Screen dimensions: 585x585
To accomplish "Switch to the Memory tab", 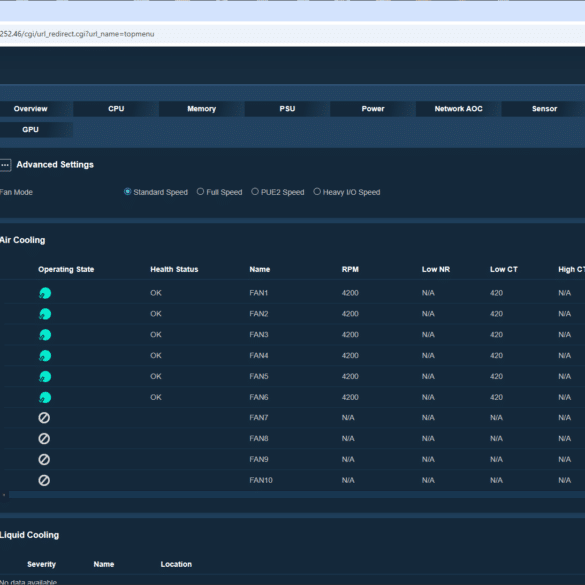I will (x=201, y=109).
